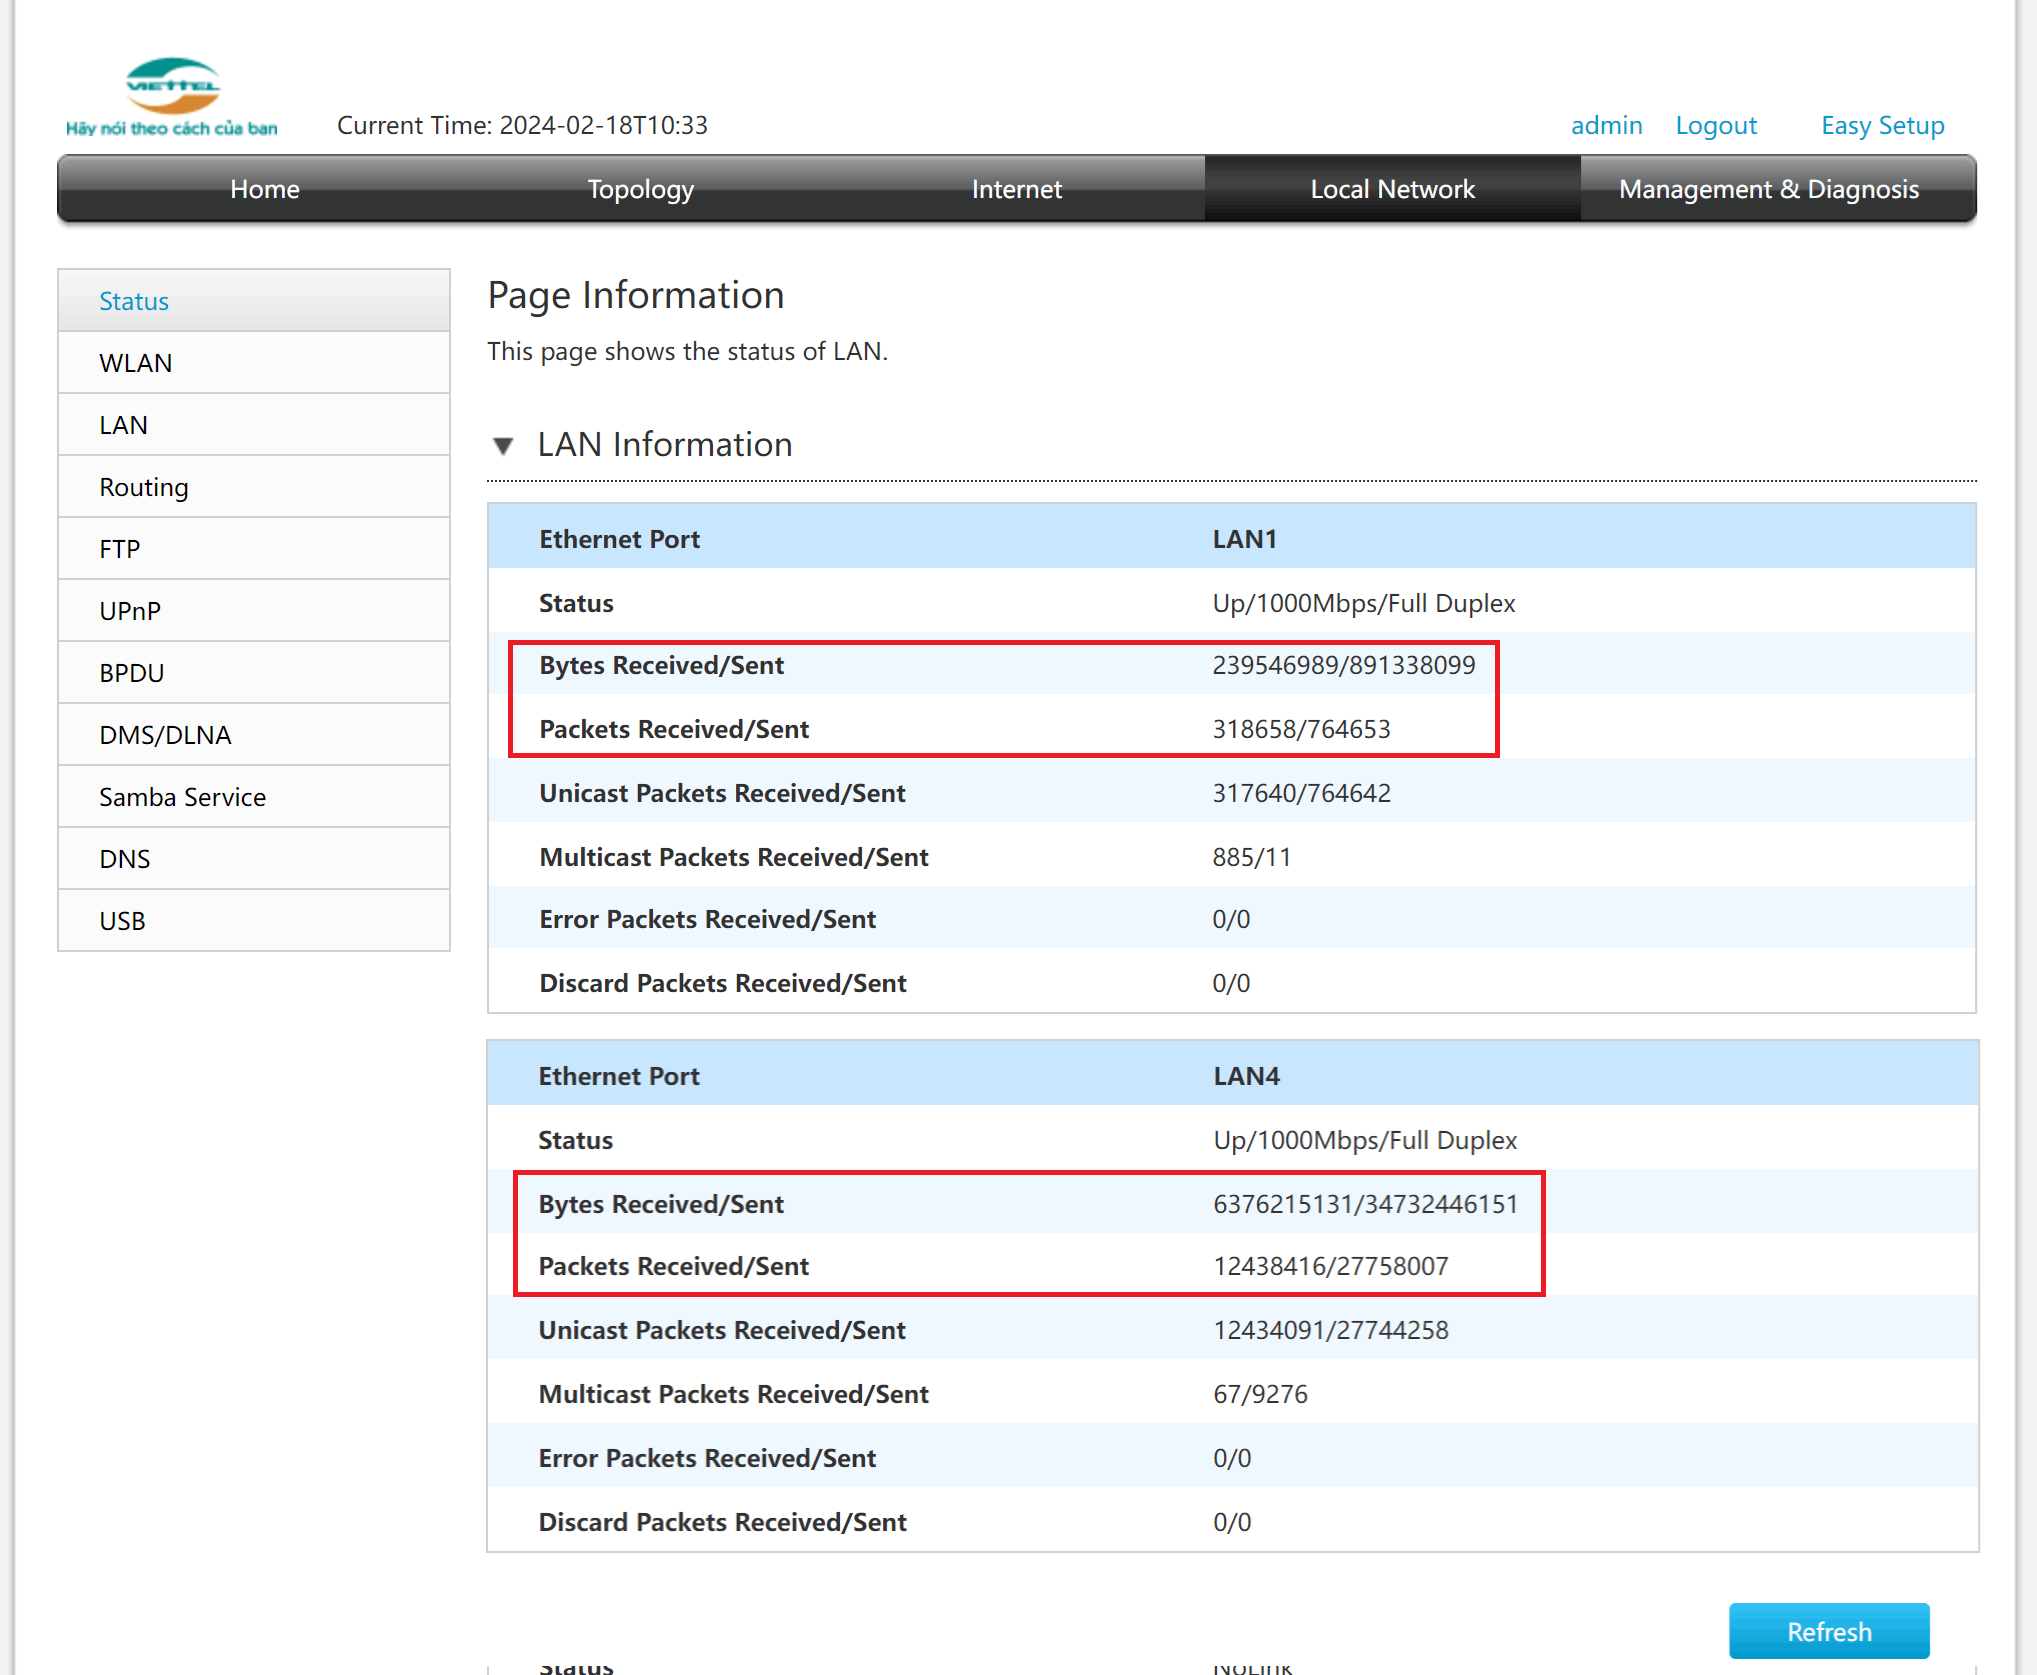Open the USB sidebar item
The image size is (2037, 1675).
[x=254, y=921]
